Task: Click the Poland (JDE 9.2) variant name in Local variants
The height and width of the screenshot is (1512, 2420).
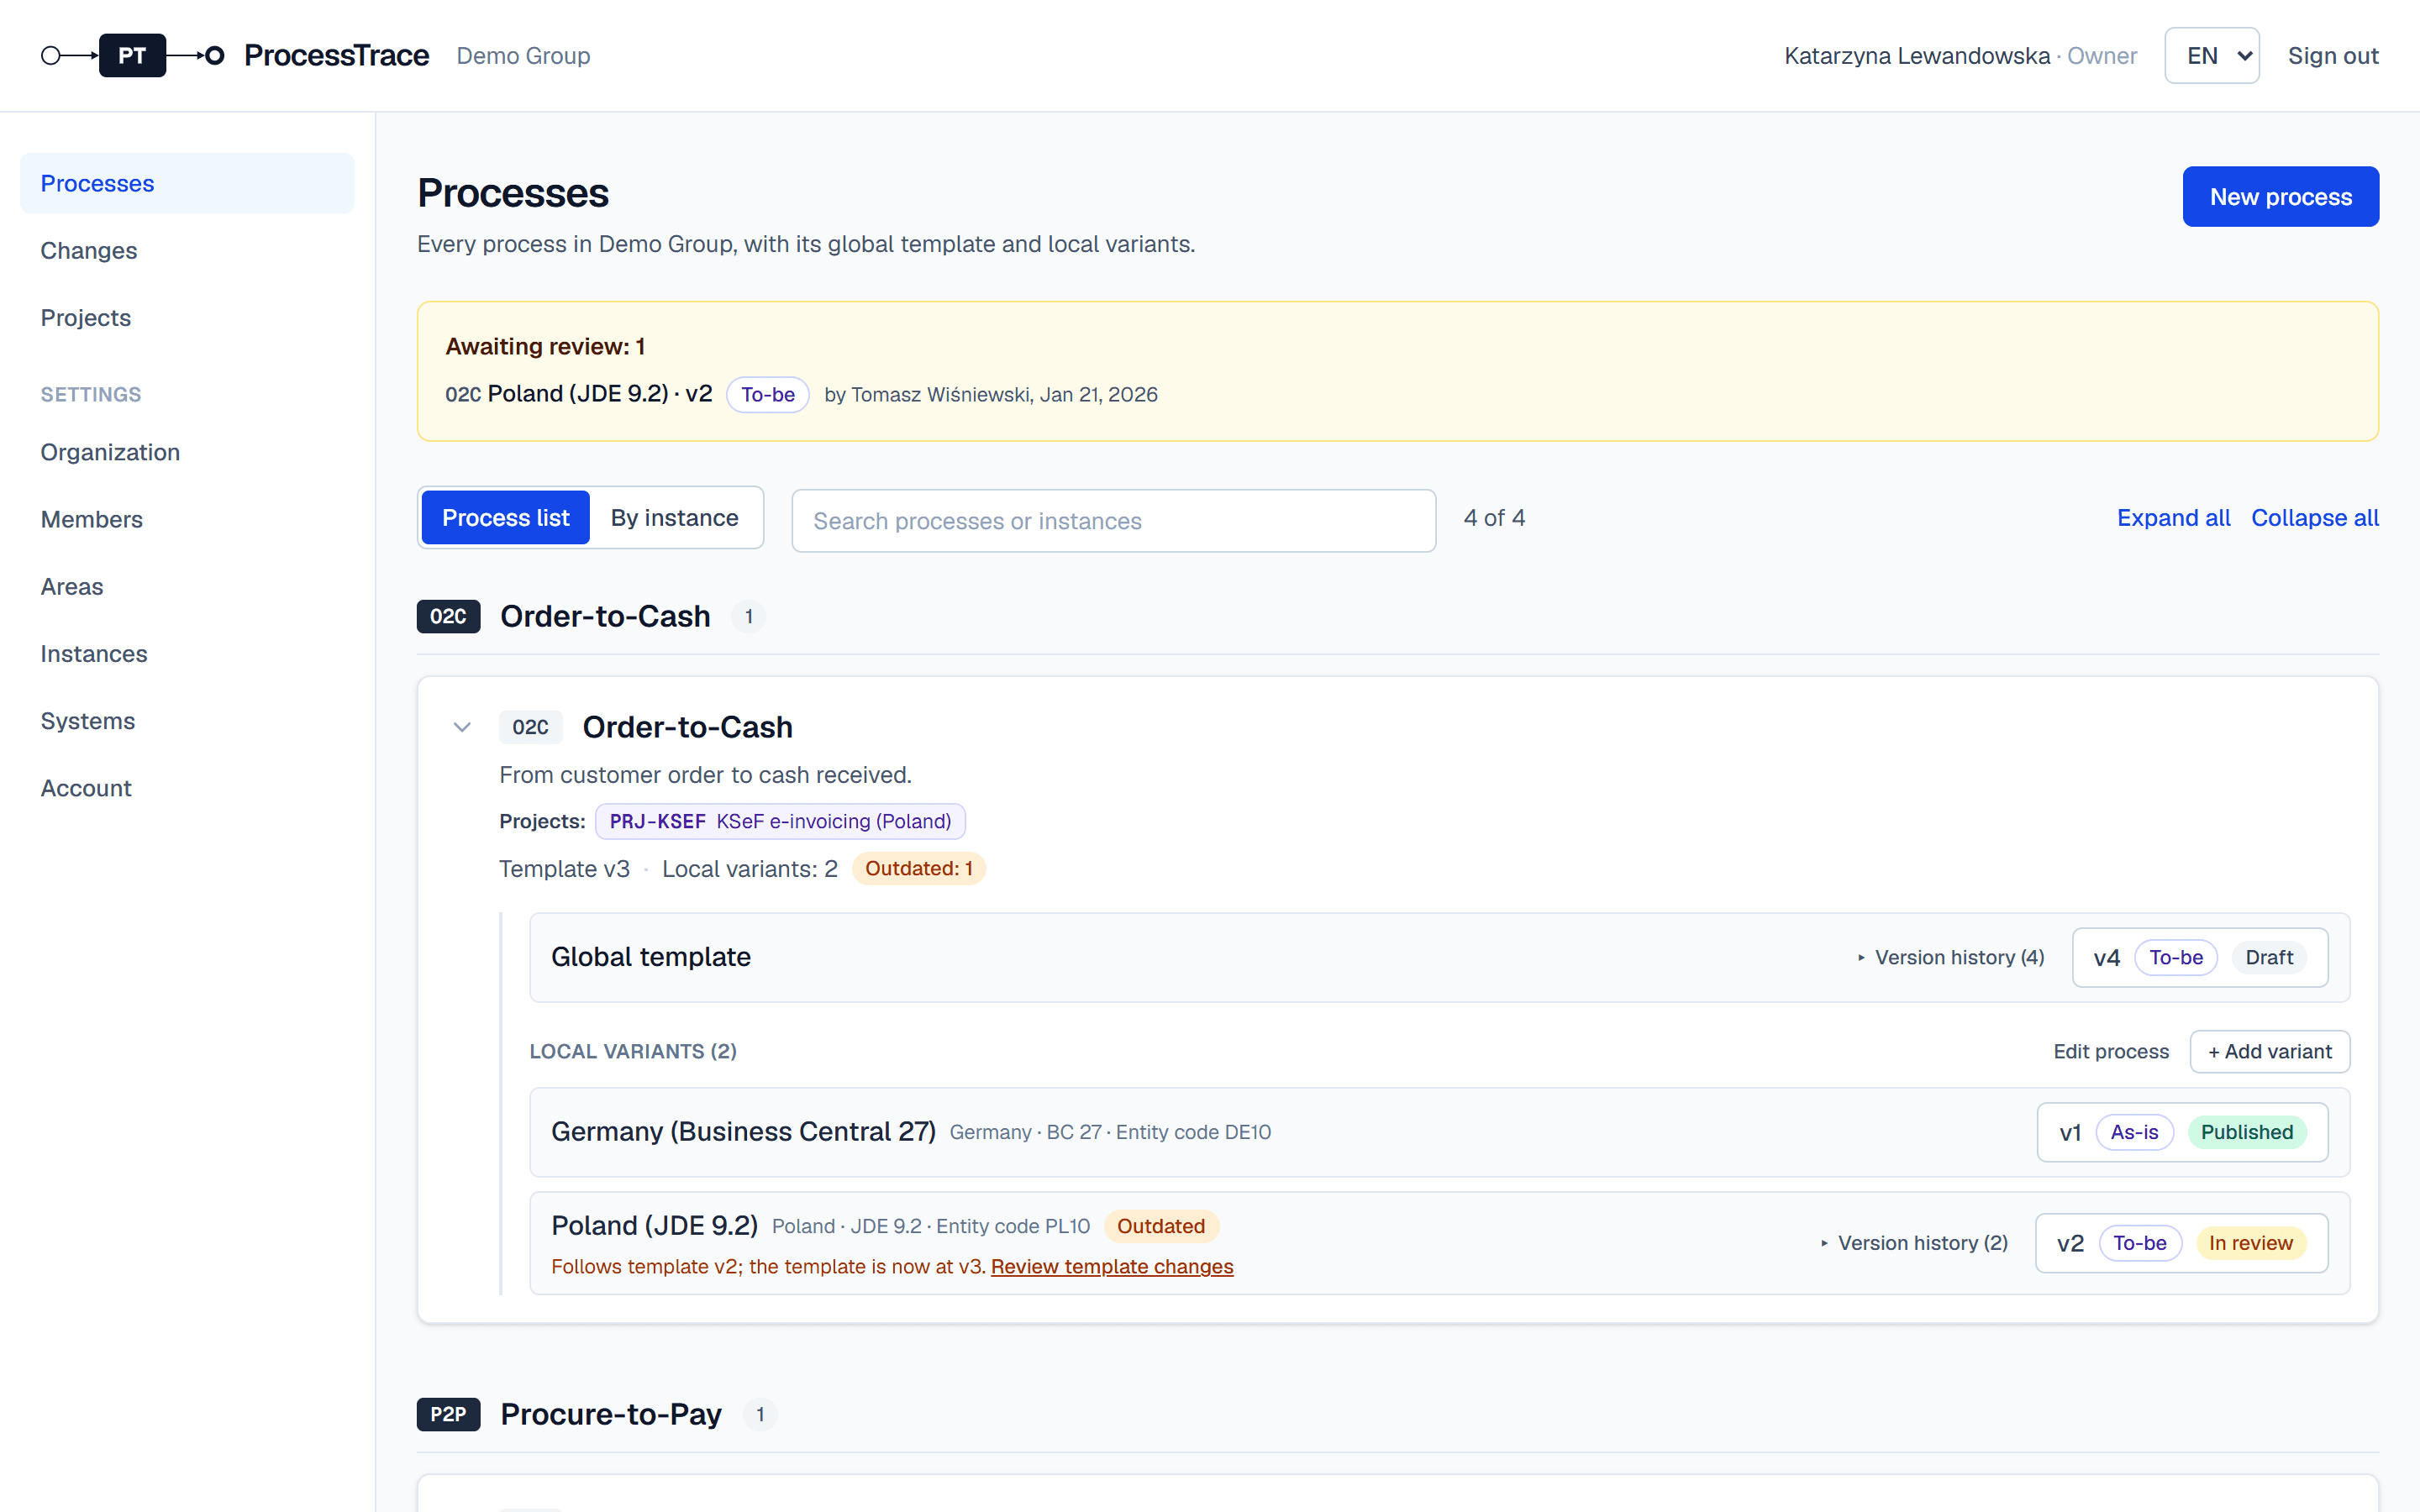Action: (654, 1225)
